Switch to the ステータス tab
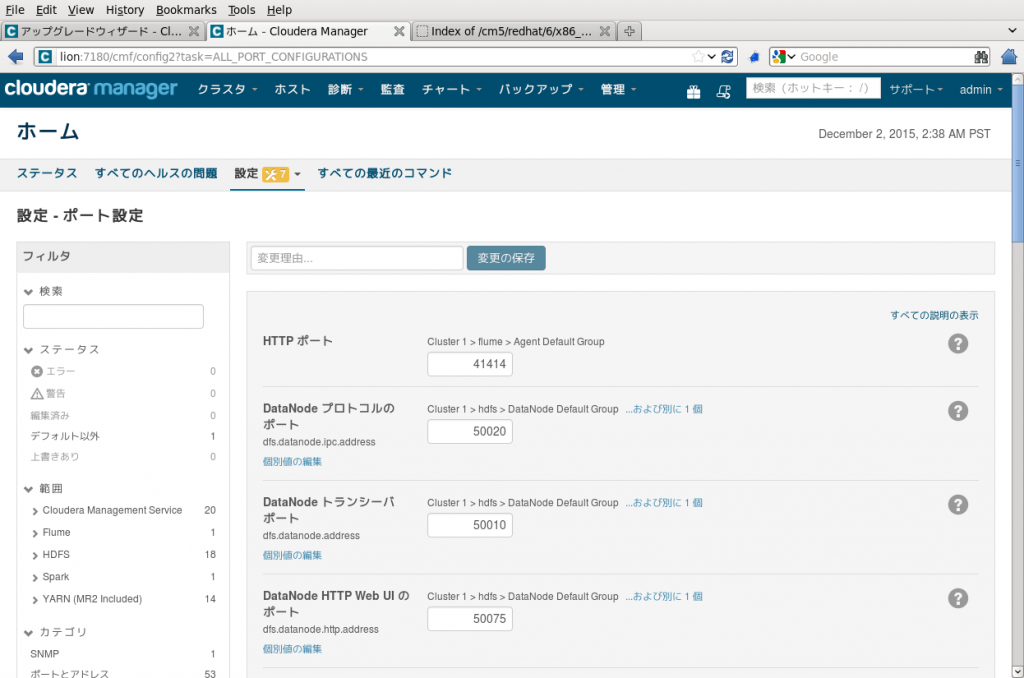Screen dimensions: 1024x678 (x=47, y=173)
